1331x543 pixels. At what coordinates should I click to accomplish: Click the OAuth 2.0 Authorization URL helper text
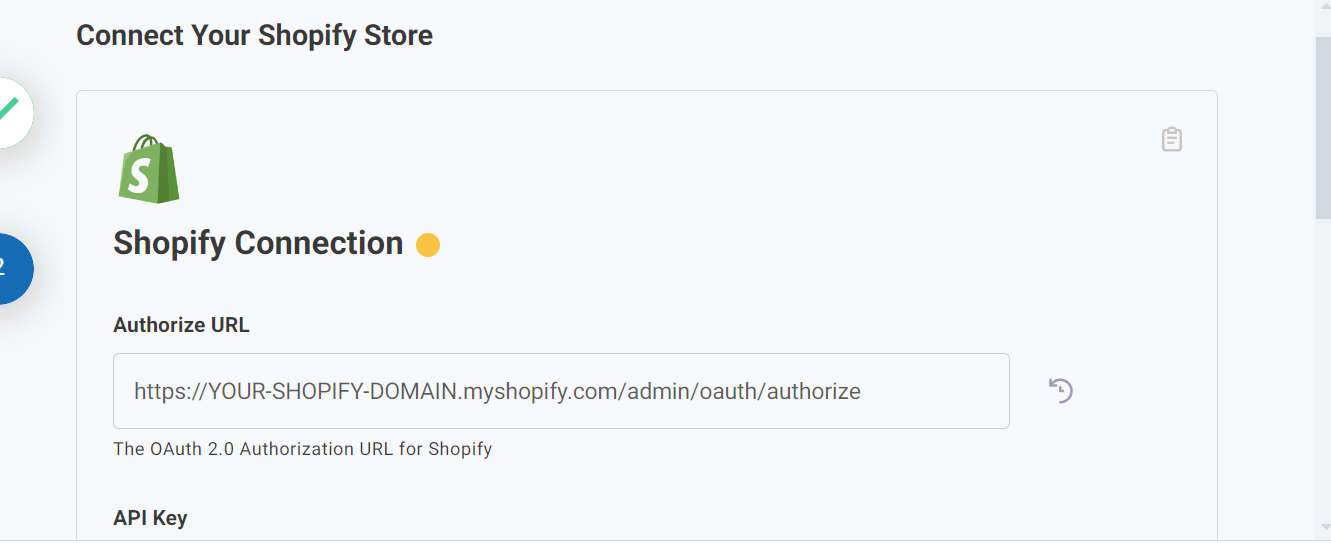(302, 449)
